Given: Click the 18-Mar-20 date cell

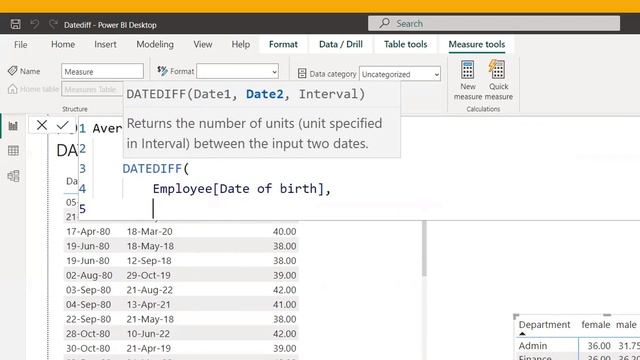Looking at the screenshot, I should 149,231.
